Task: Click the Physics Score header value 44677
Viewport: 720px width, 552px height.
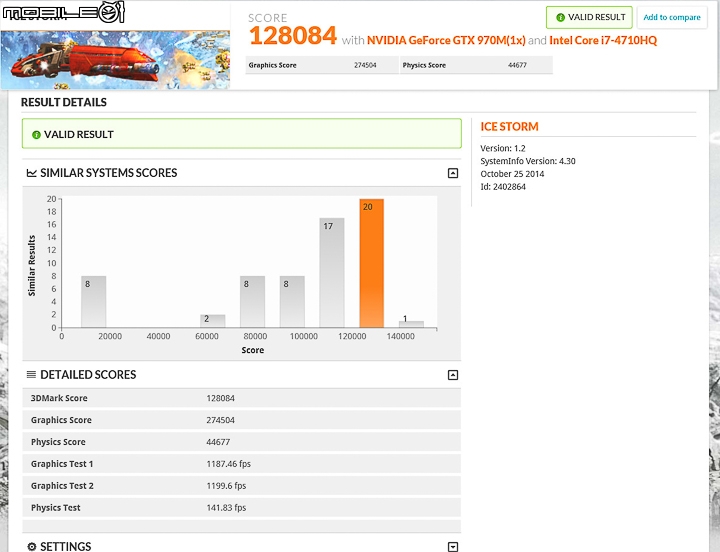Action: [x=517, y=65]
